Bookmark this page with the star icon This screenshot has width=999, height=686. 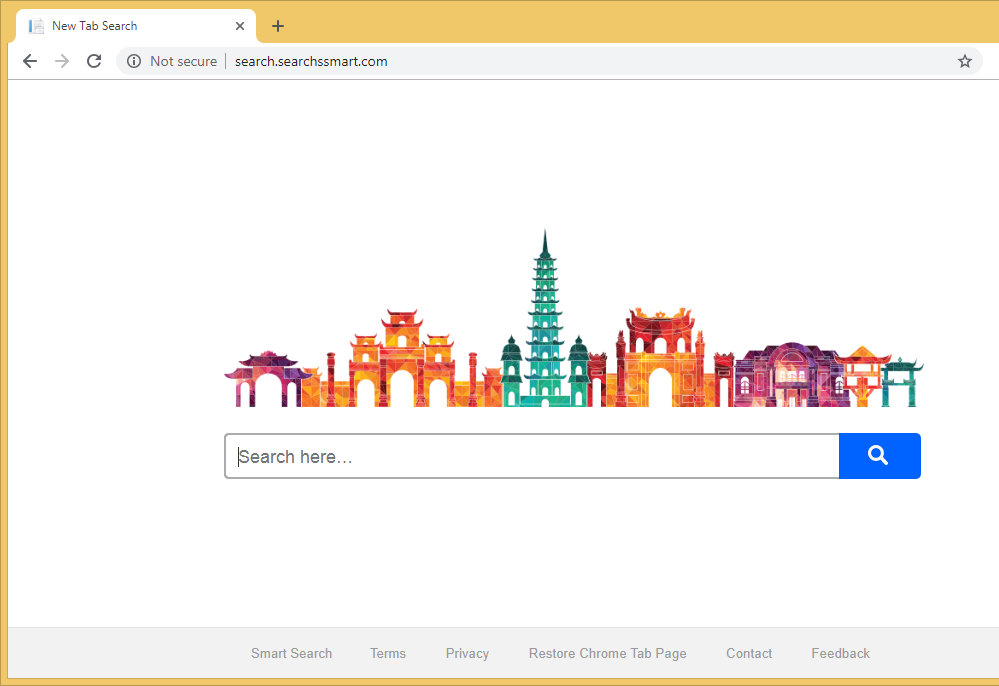[964, 61]
